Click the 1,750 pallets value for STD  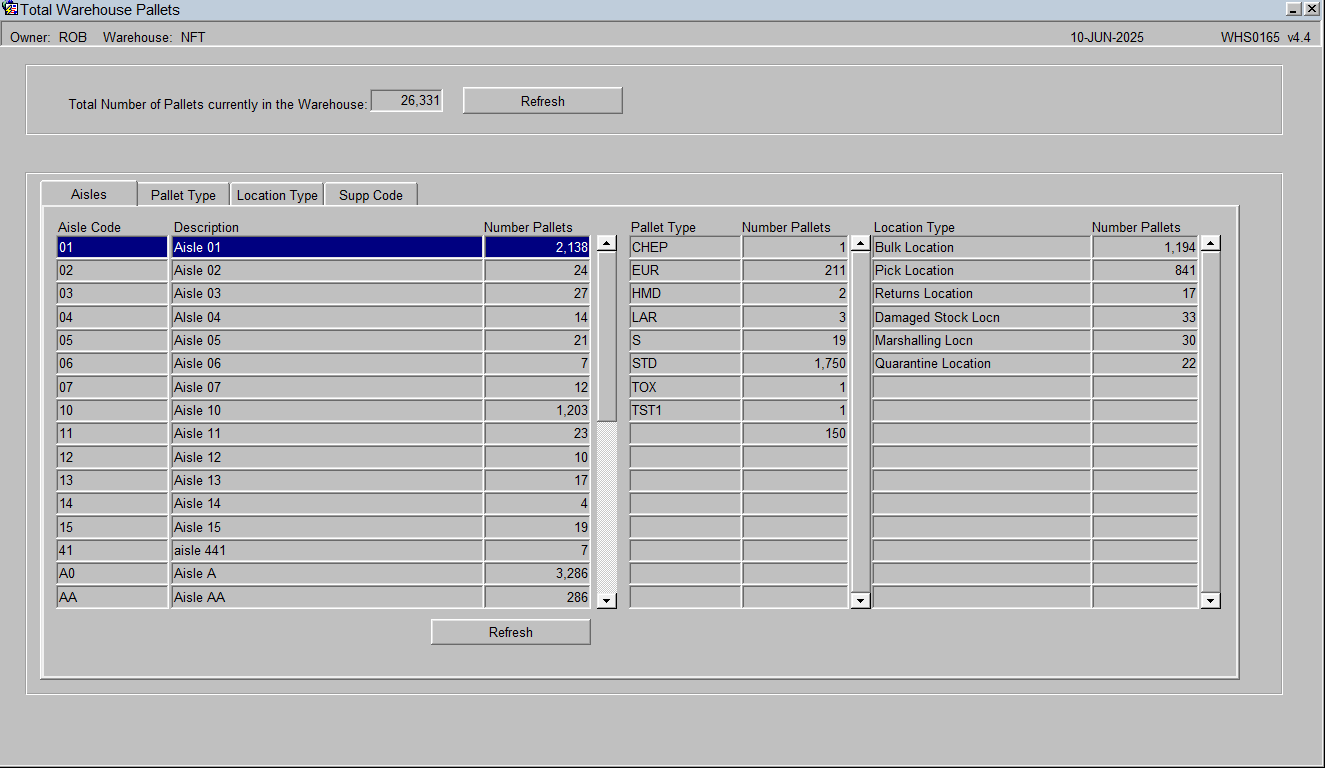[x=795, y=363]
